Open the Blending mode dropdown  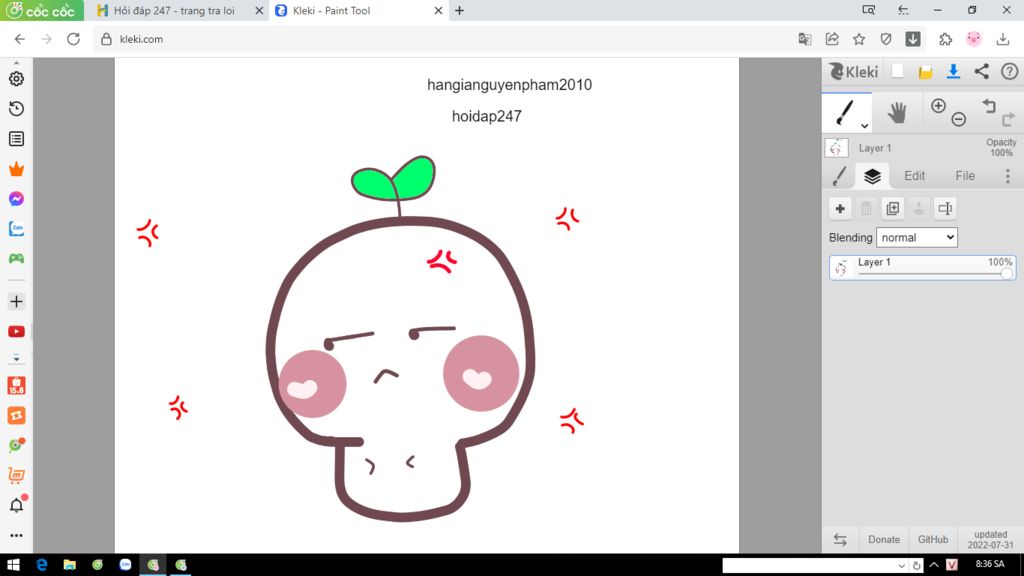point(917,238)
